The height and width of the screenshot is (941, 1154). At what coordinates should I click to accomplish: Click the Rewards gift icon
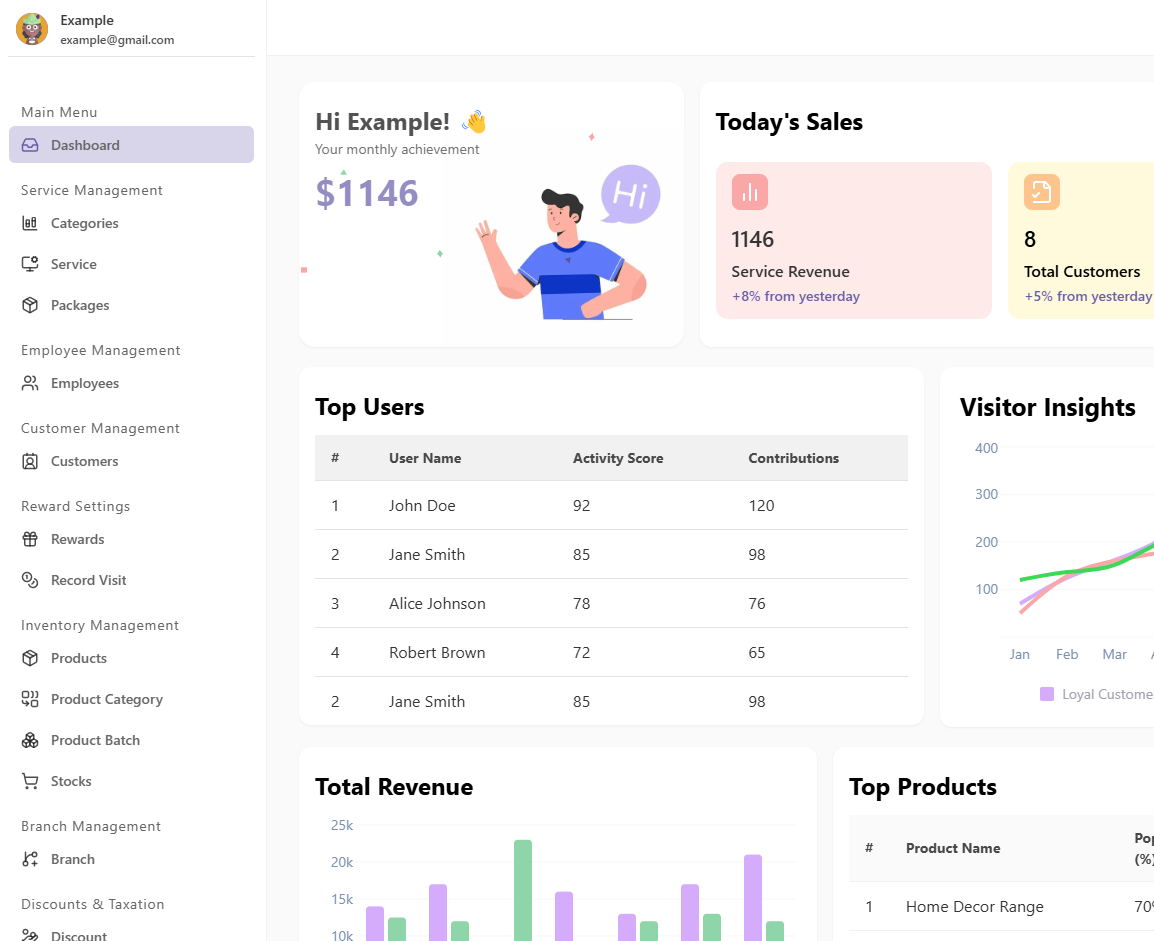pos(30,539)
